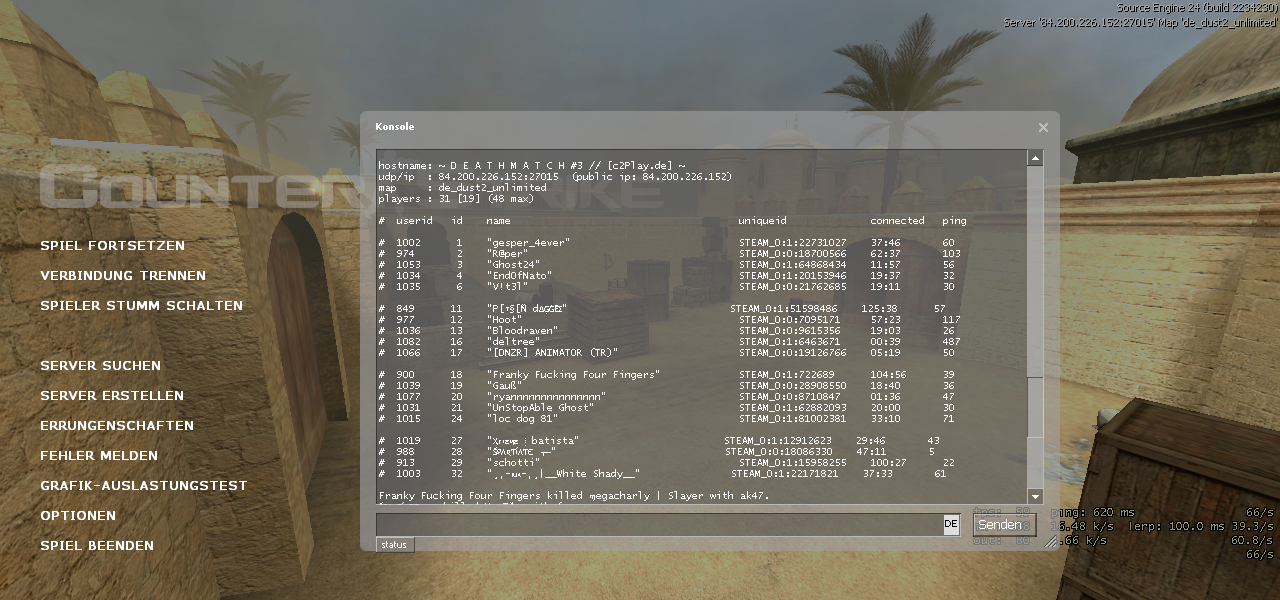Select Server erstellen
Viewport: 1280px width, 600px height.
[x=112, y=396]
